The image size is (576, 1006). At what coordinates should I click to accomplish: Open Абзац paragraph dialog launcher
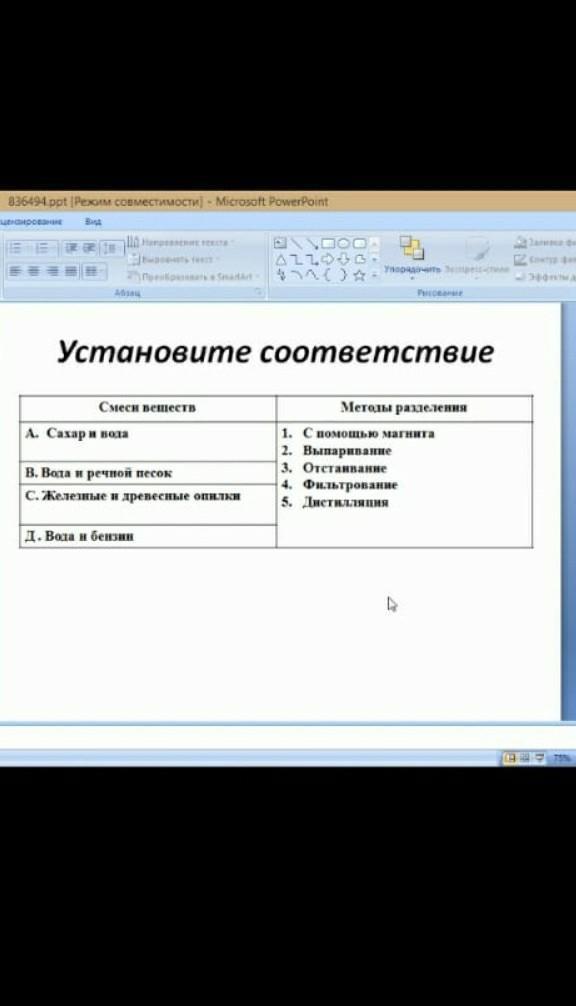click(x=258, y=292)
